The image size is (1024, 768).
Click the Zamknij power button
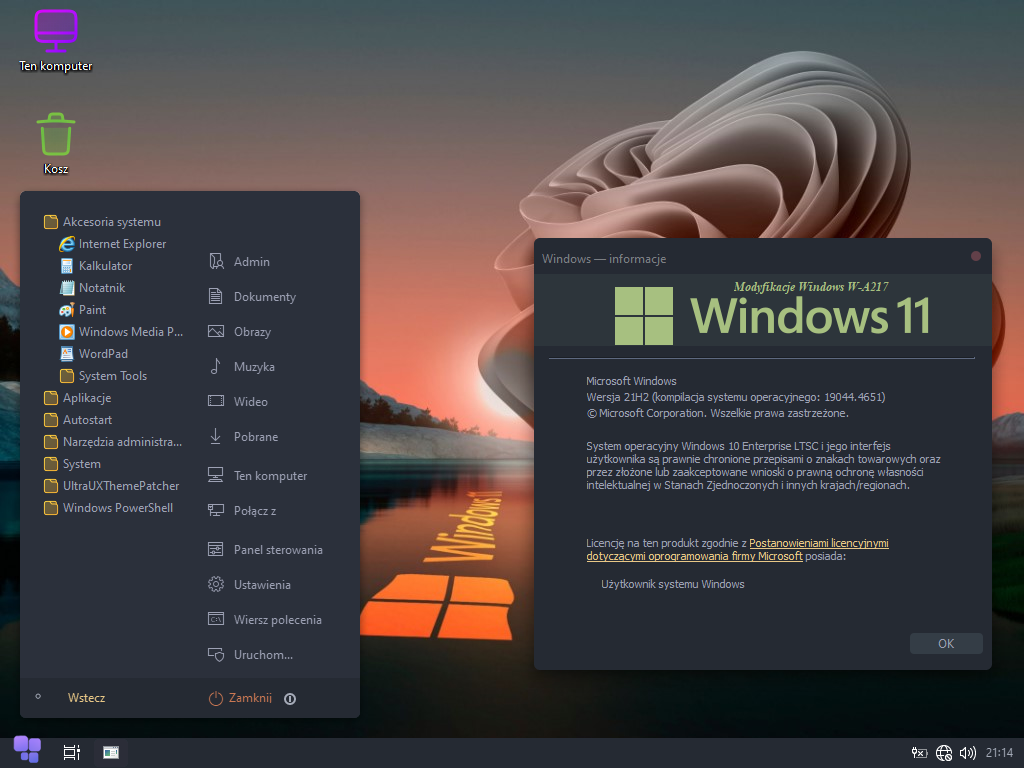click(x=241, y=698)
